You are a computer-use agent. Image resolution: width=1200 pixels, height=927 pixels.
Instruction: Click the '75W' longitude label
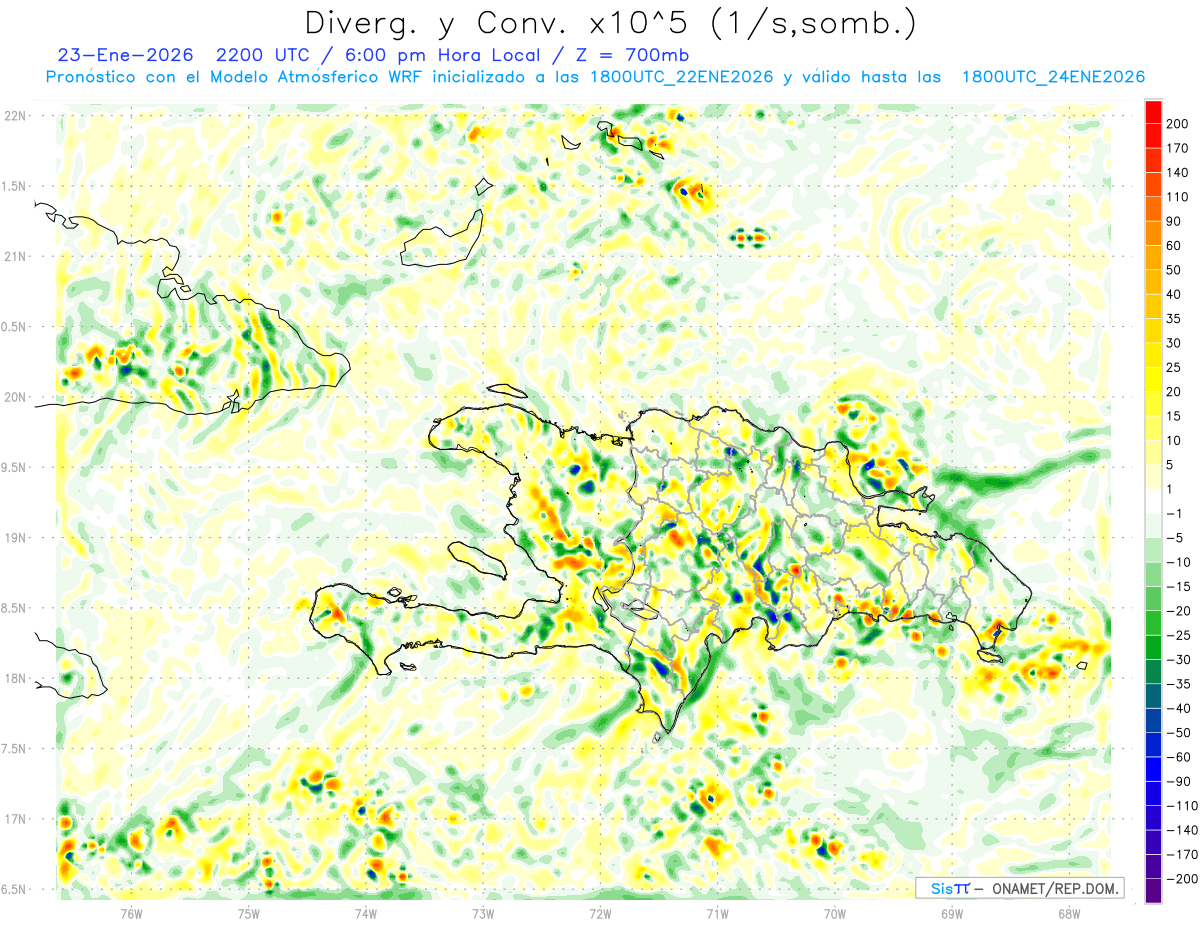pyautogui.click(x=249, y=912)
